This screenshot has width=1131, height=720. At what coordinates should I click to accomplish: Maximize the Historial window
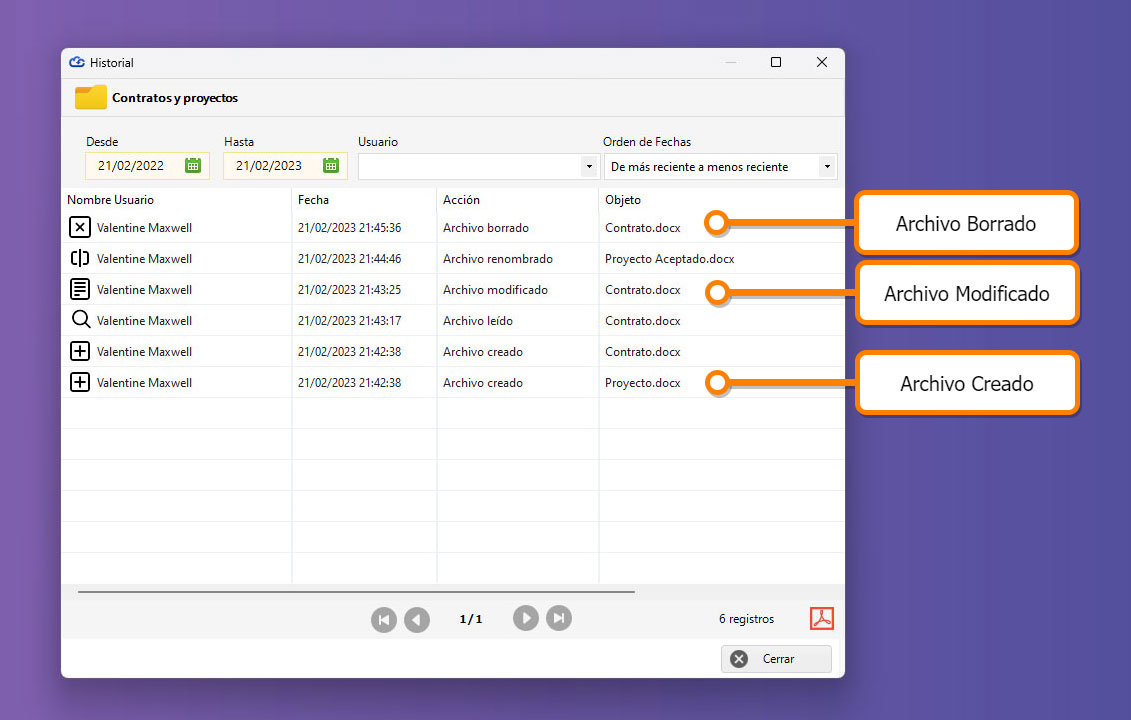[776, 62]
